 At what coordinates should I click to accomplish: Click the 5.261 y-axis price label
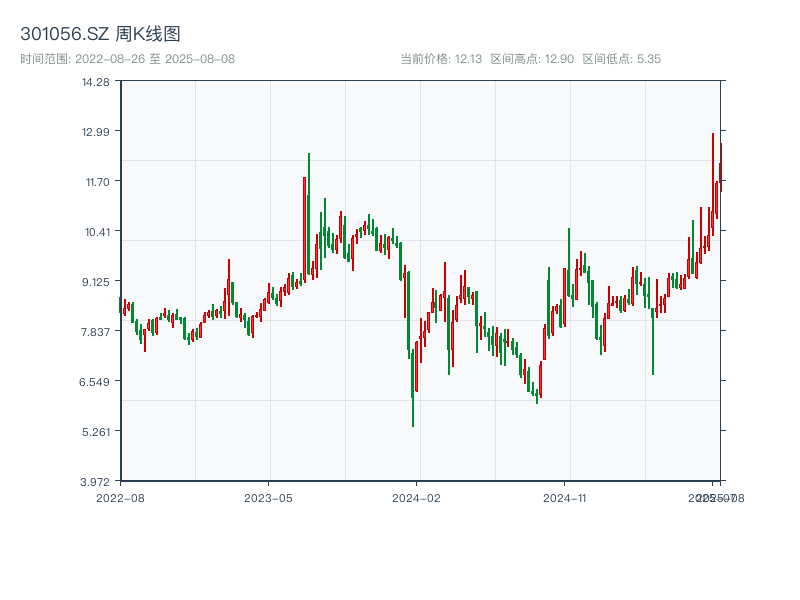(x=96, y=432)
